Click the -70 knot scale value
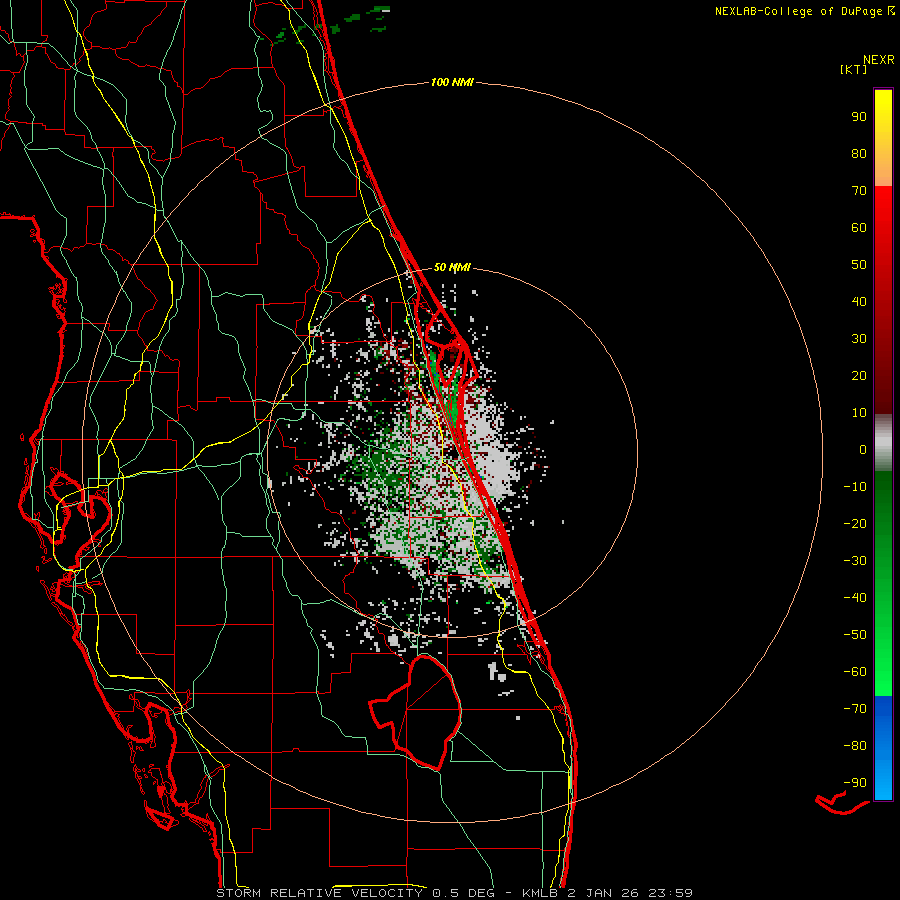Image resolution: width=900 pixels, height=900 pixels. [855, 709]
